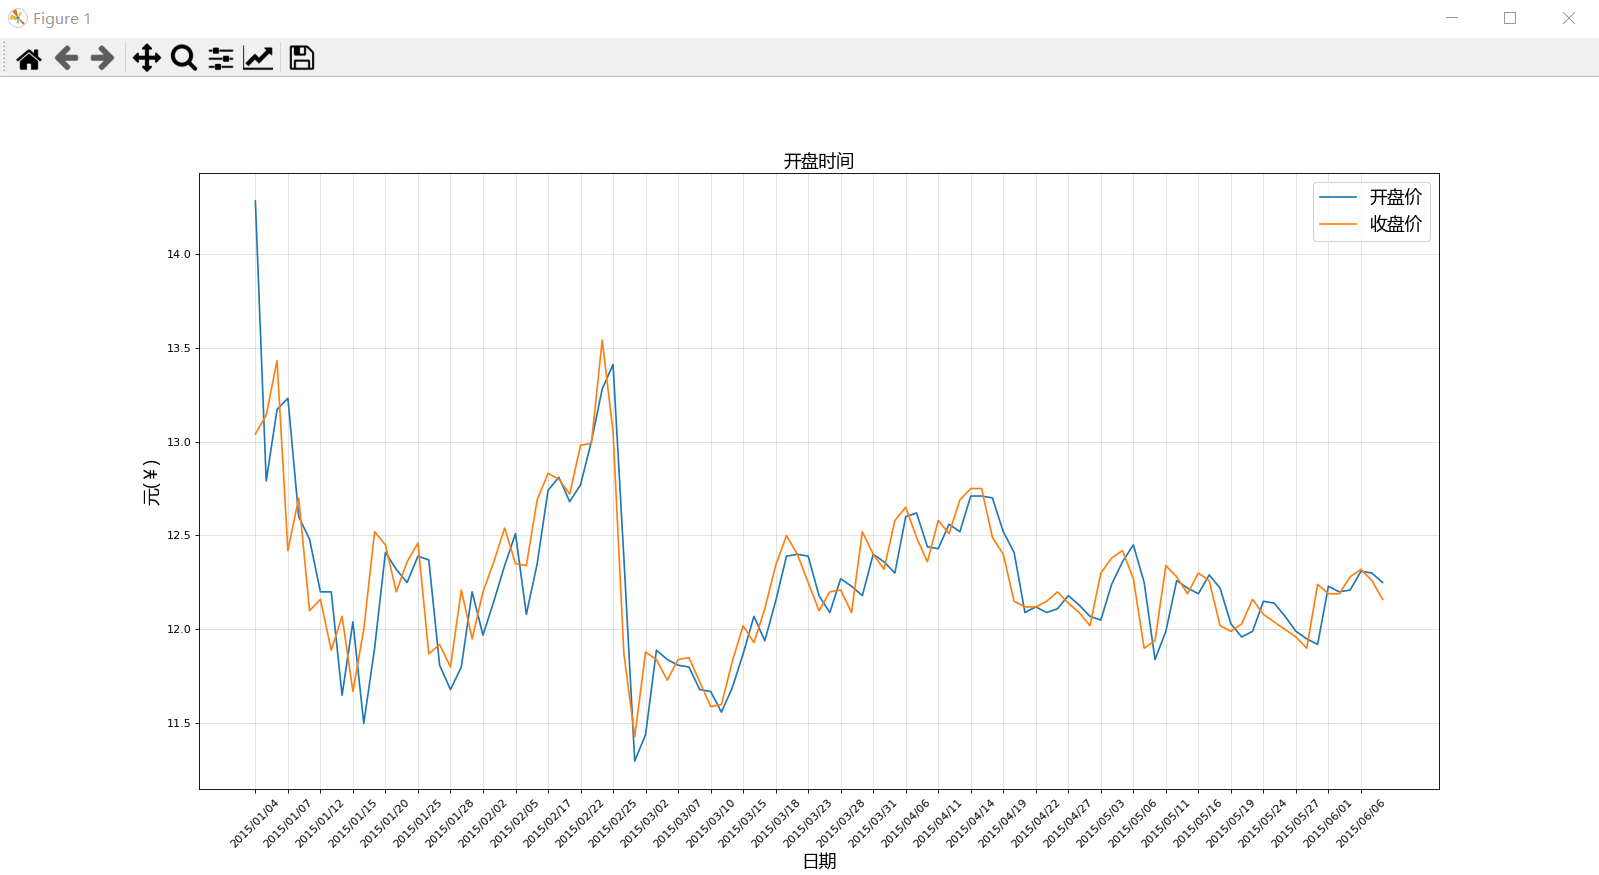Click the 2015/04/22 date tick label
The width and height of the screenshot is (1599, 875).
pos(1035,824)
